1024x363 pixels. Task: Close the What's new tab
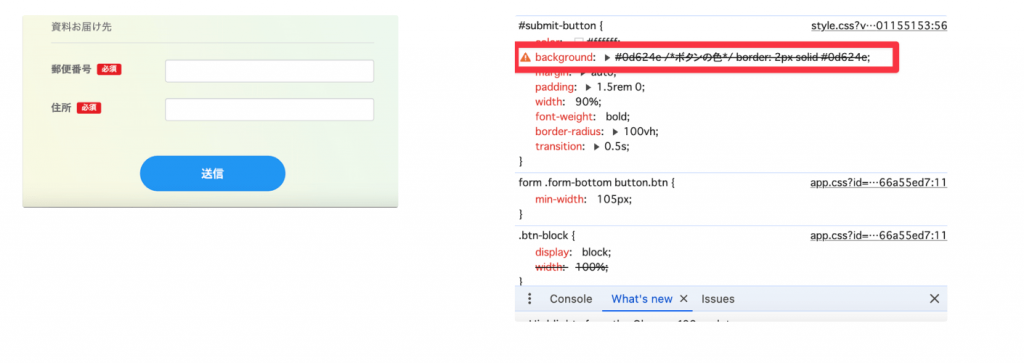(684, 299)
